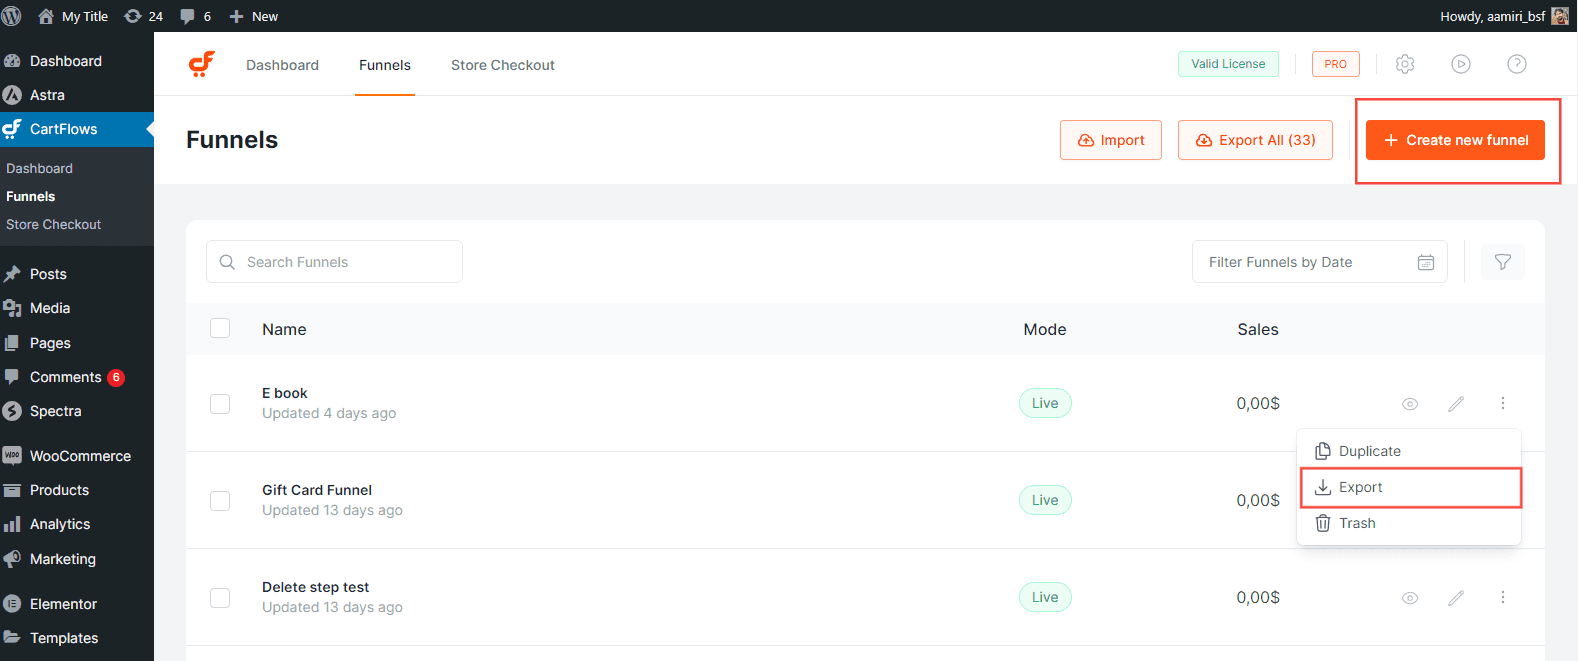Tick the E book funnel checkbox

[220, 404]
